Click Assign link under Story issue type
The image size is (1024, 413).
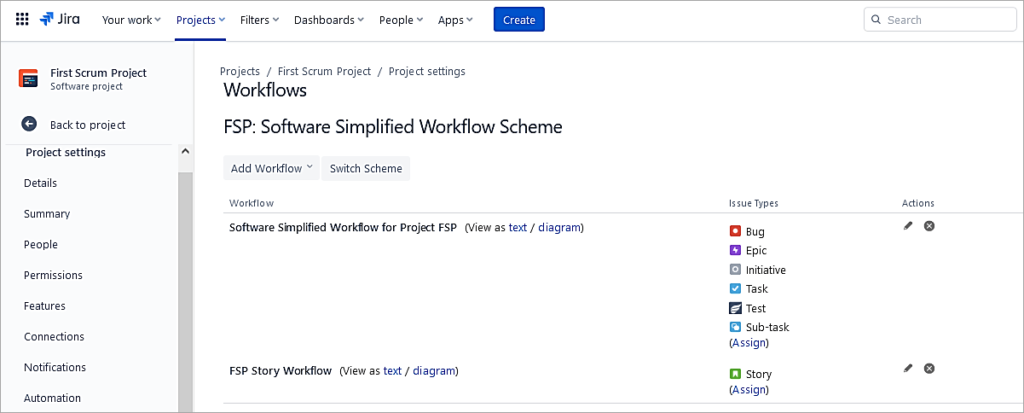tap(750, 389)
